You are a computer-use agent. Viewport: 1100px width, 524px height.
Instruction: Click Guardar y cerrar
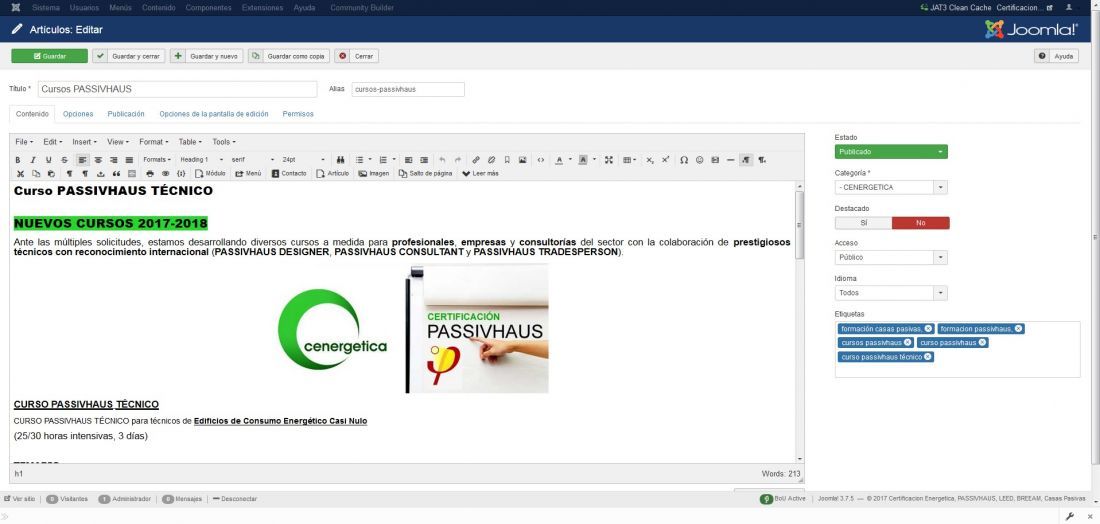coord(129,56)
